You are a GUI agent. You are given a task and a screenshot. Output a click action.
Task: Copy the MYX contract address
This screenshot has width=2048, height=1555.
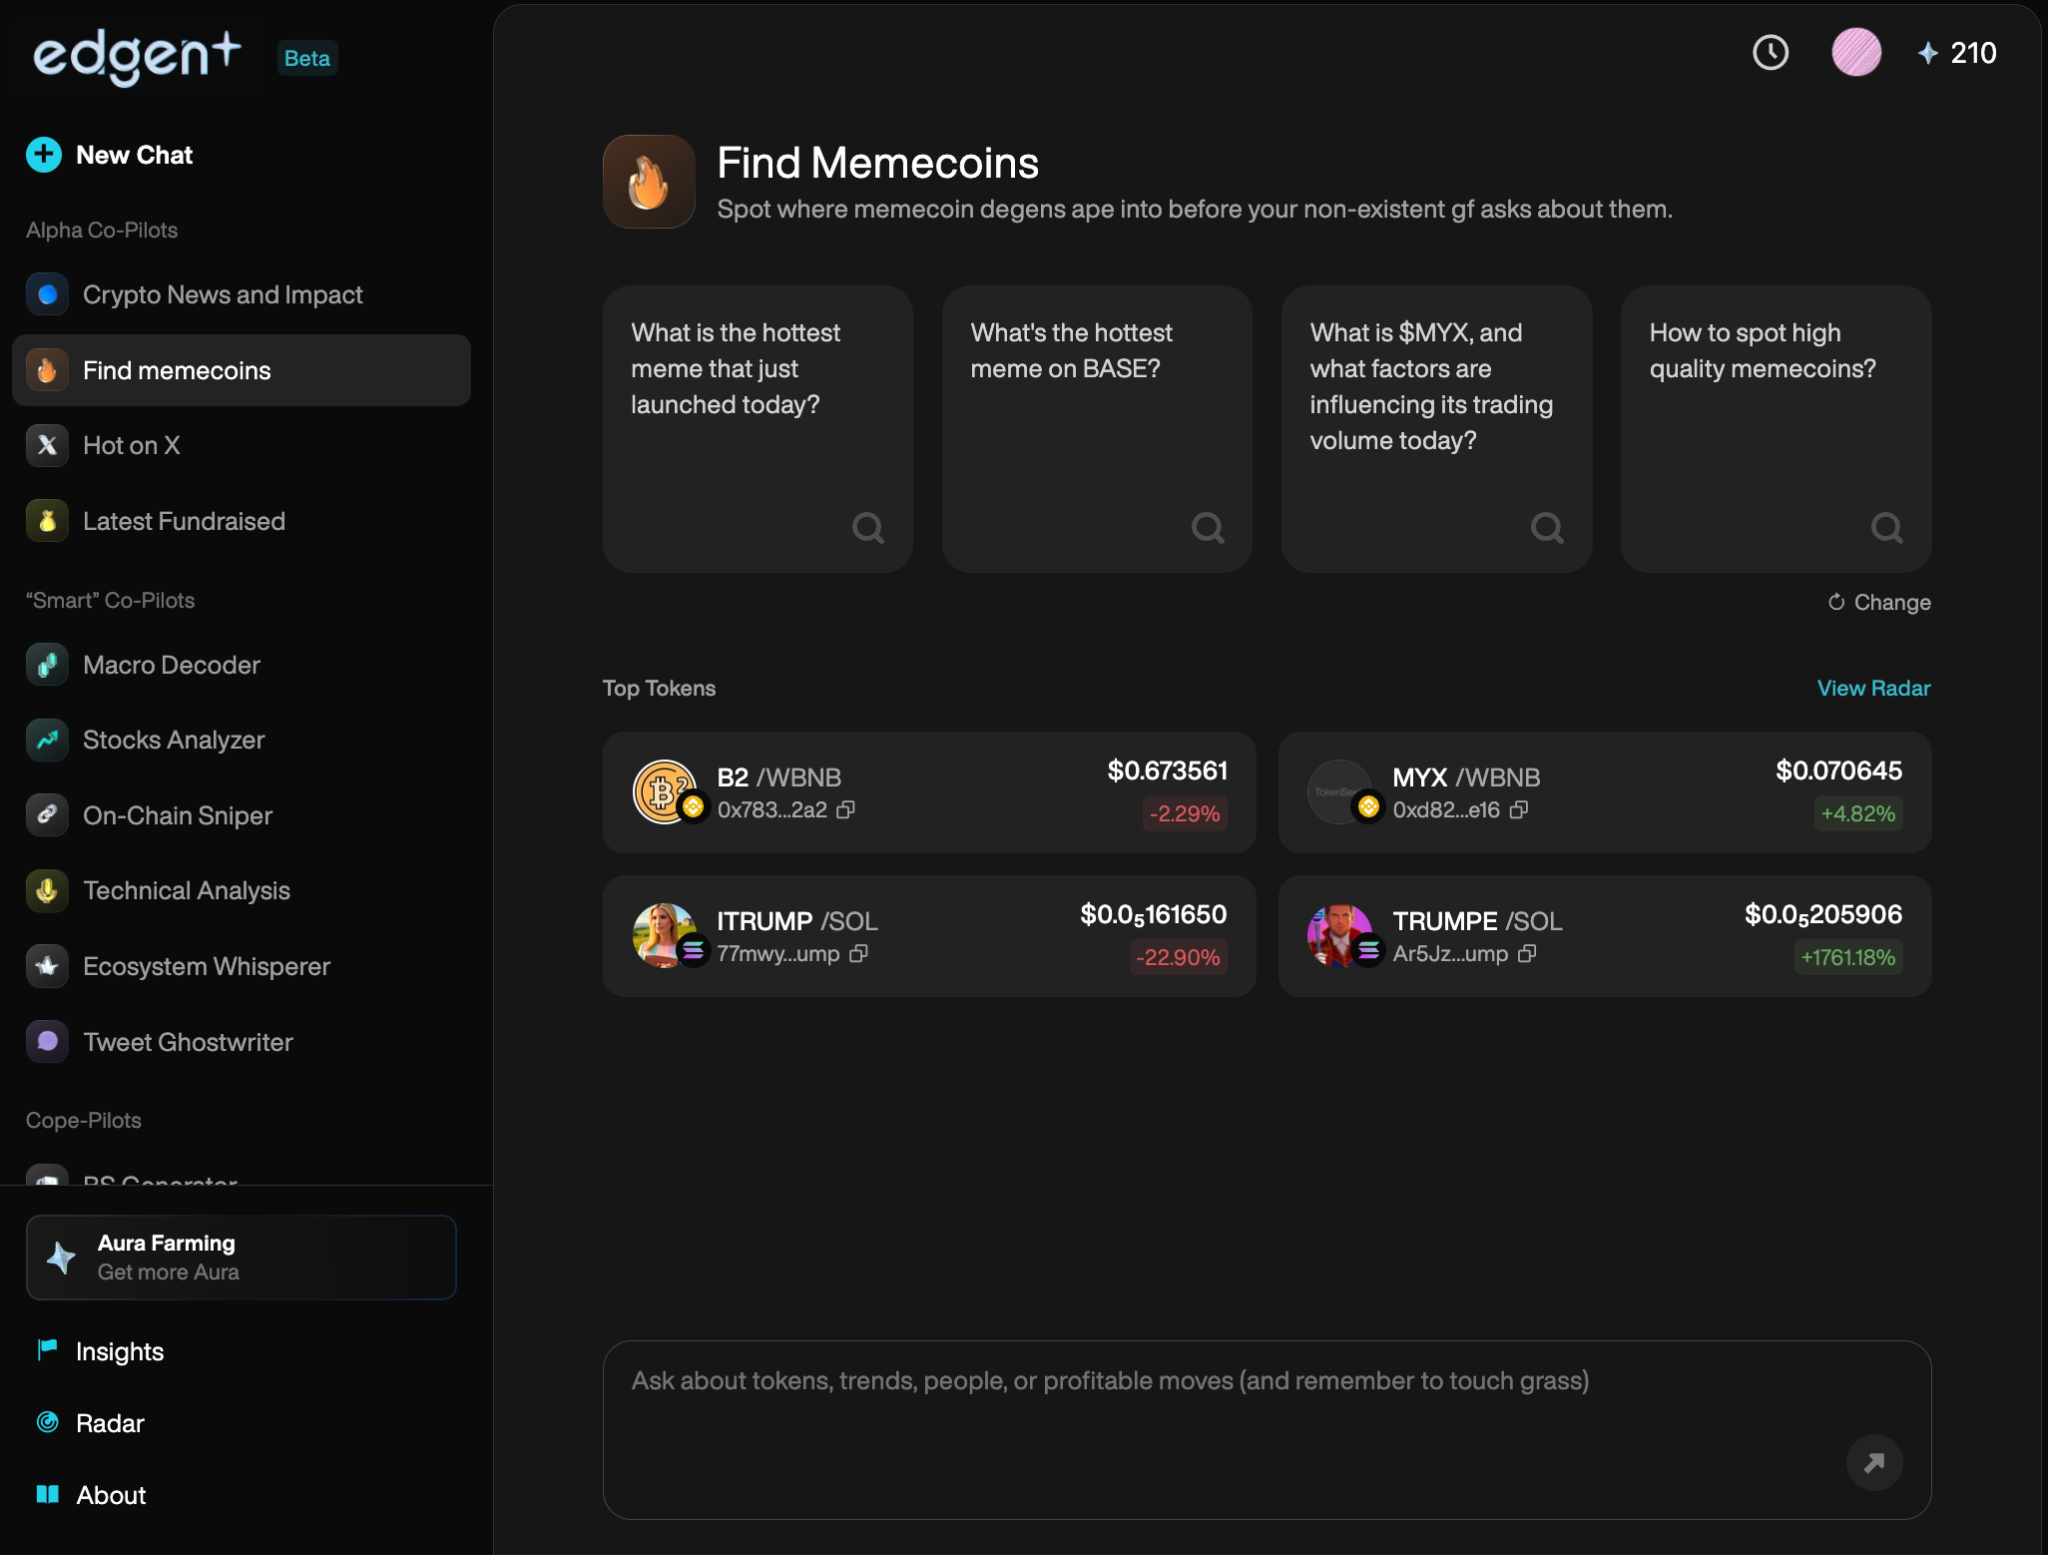[1519, 809]
